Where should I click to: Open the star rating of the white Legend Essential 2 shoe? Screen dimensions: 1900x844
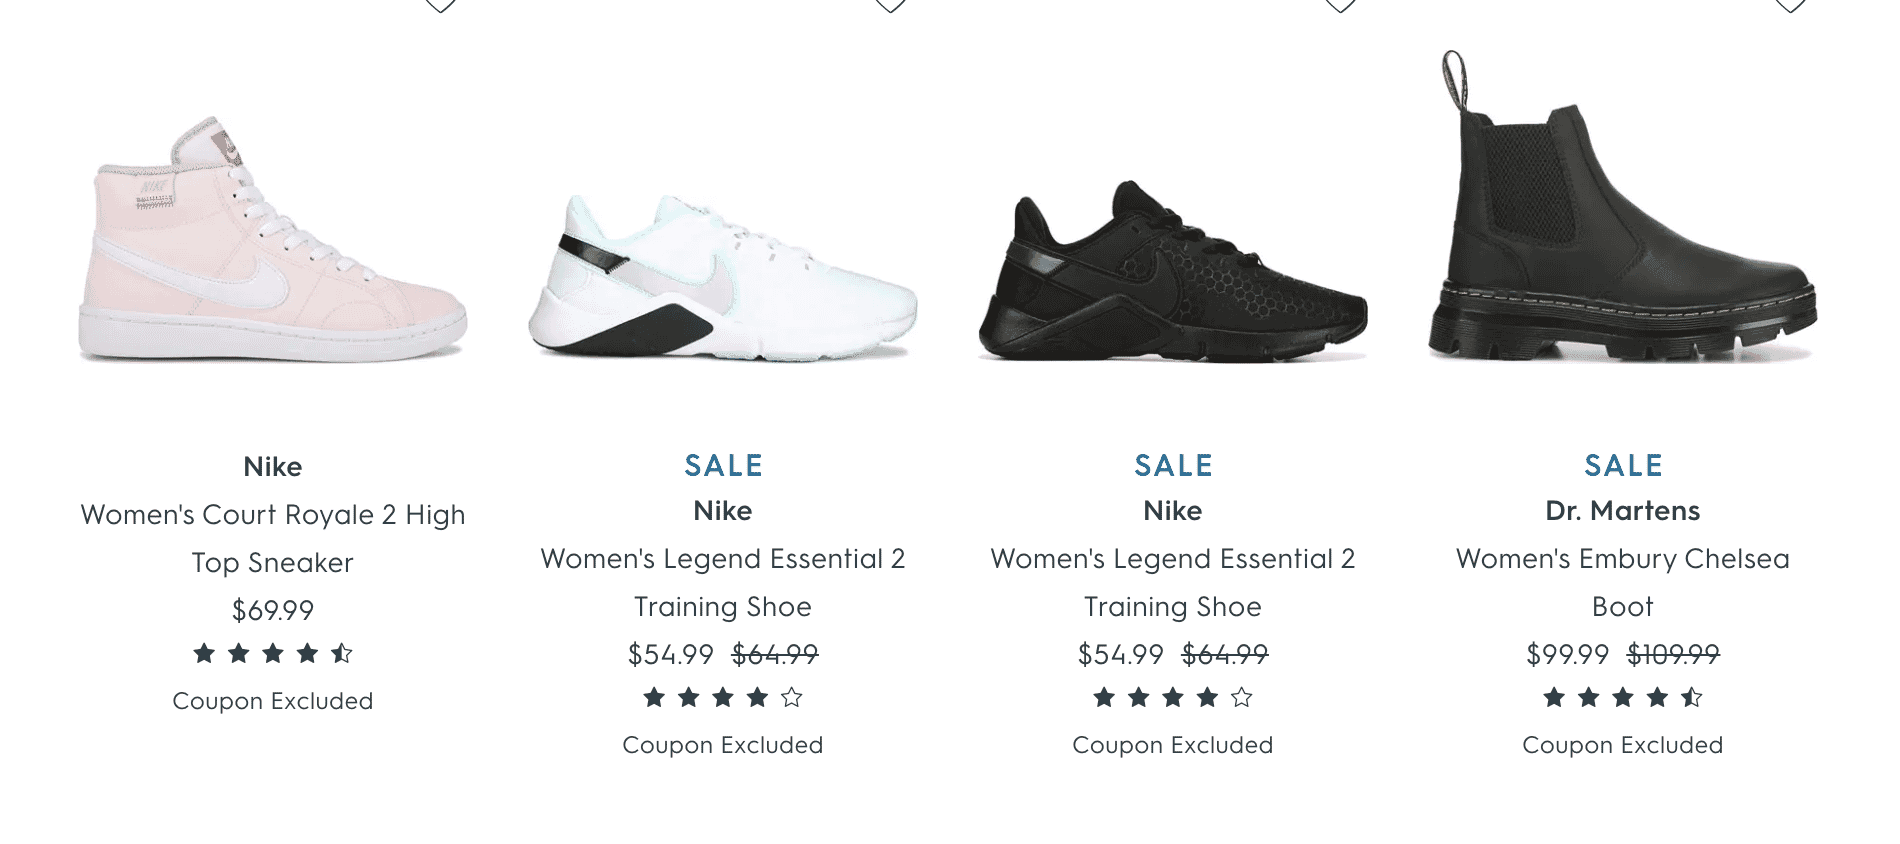tap(723, 698)
